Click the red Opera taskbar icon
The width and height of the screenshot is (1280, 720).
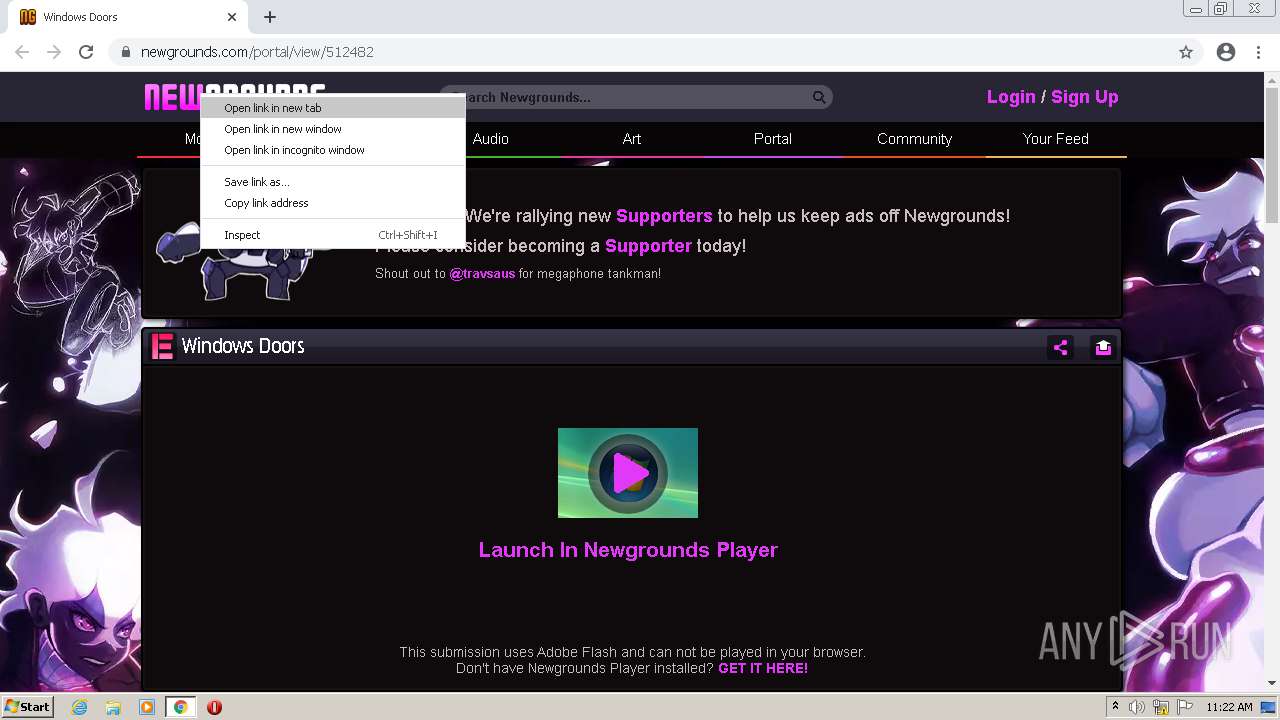(x=214, y=707)
